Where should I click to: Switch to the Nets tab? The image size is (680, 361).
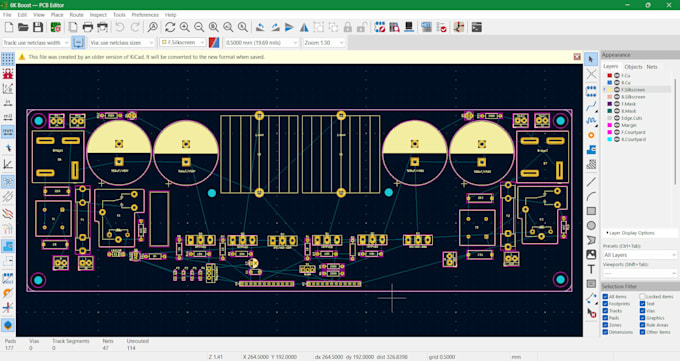coord(652,67)
